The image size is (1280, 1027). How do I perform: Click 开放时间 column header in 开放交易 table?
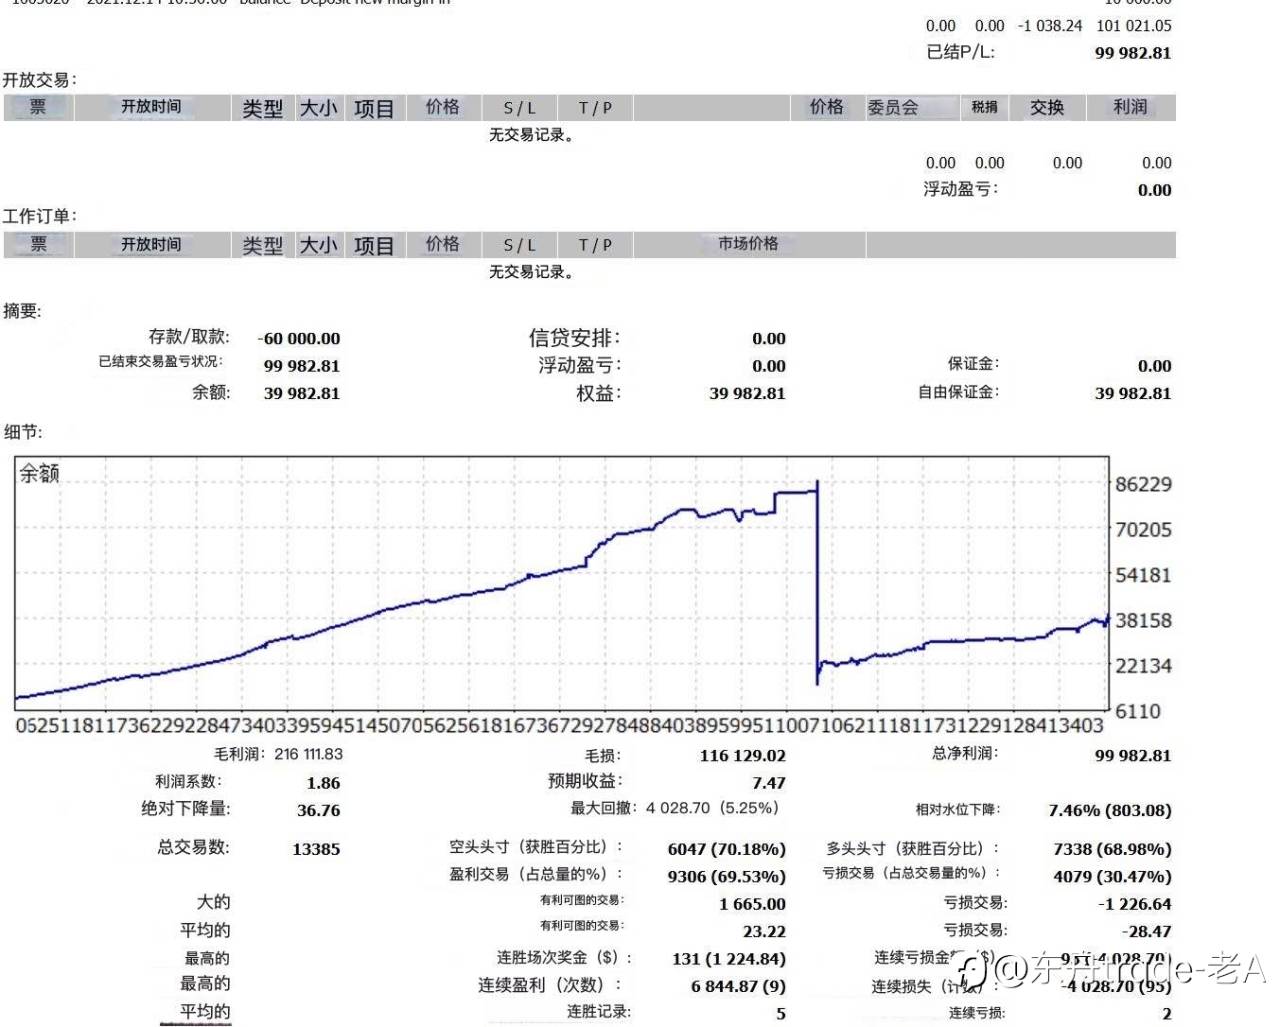(151, 107)
